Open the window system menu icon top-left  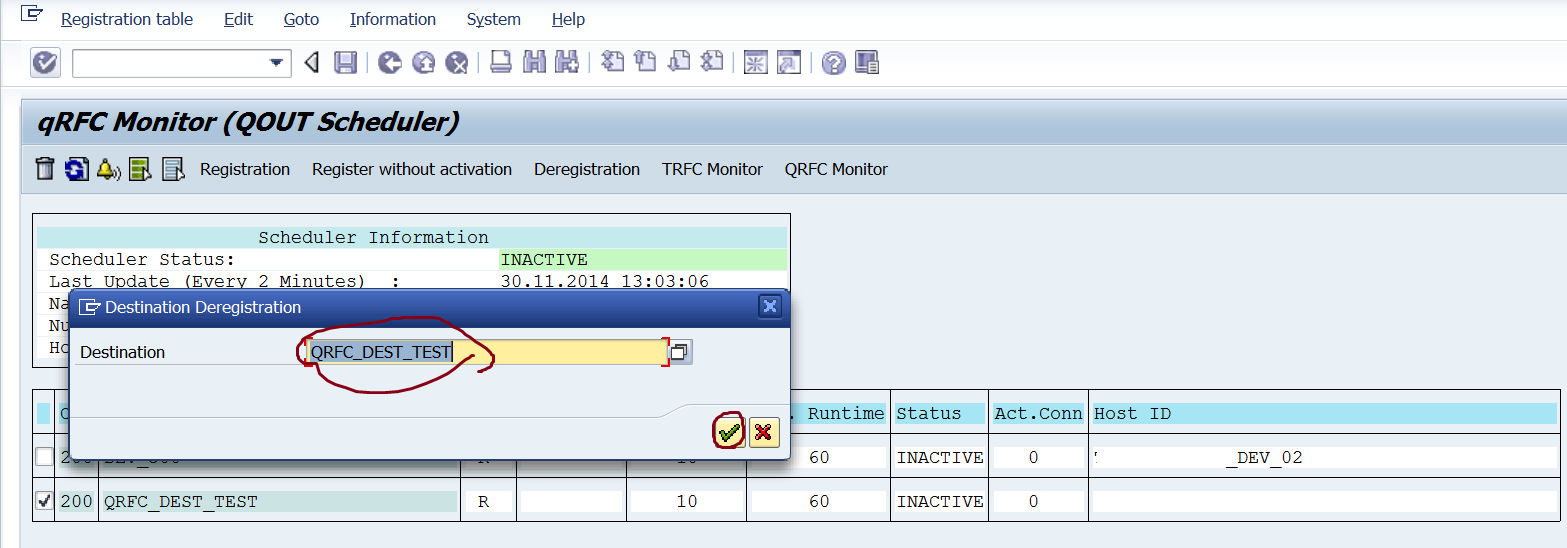(x=32, y=14)
